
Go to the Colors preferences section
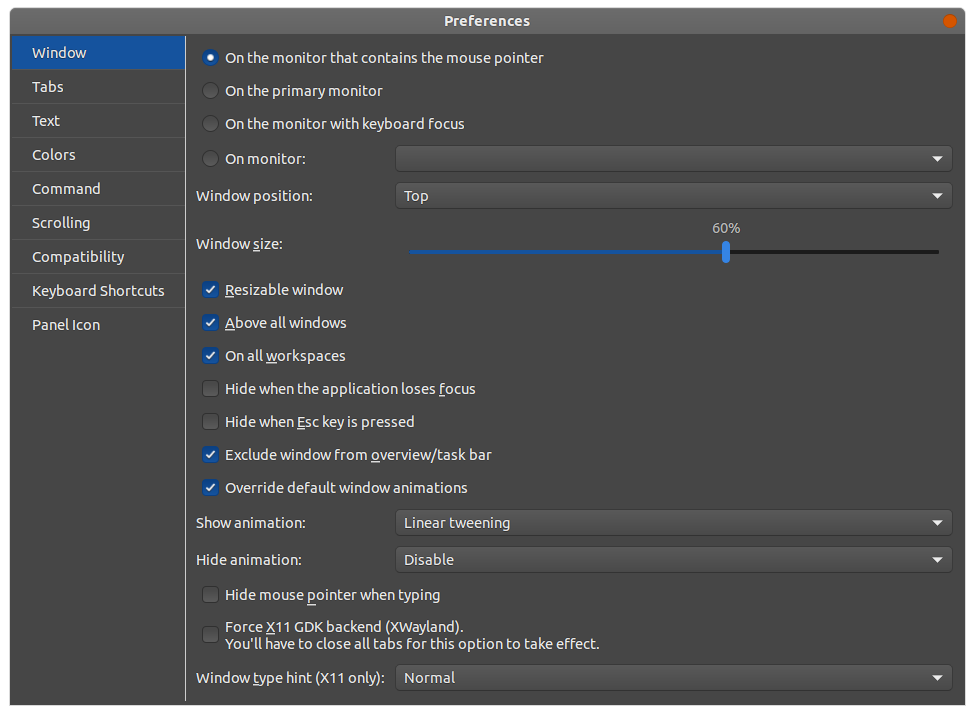point(98,155)
